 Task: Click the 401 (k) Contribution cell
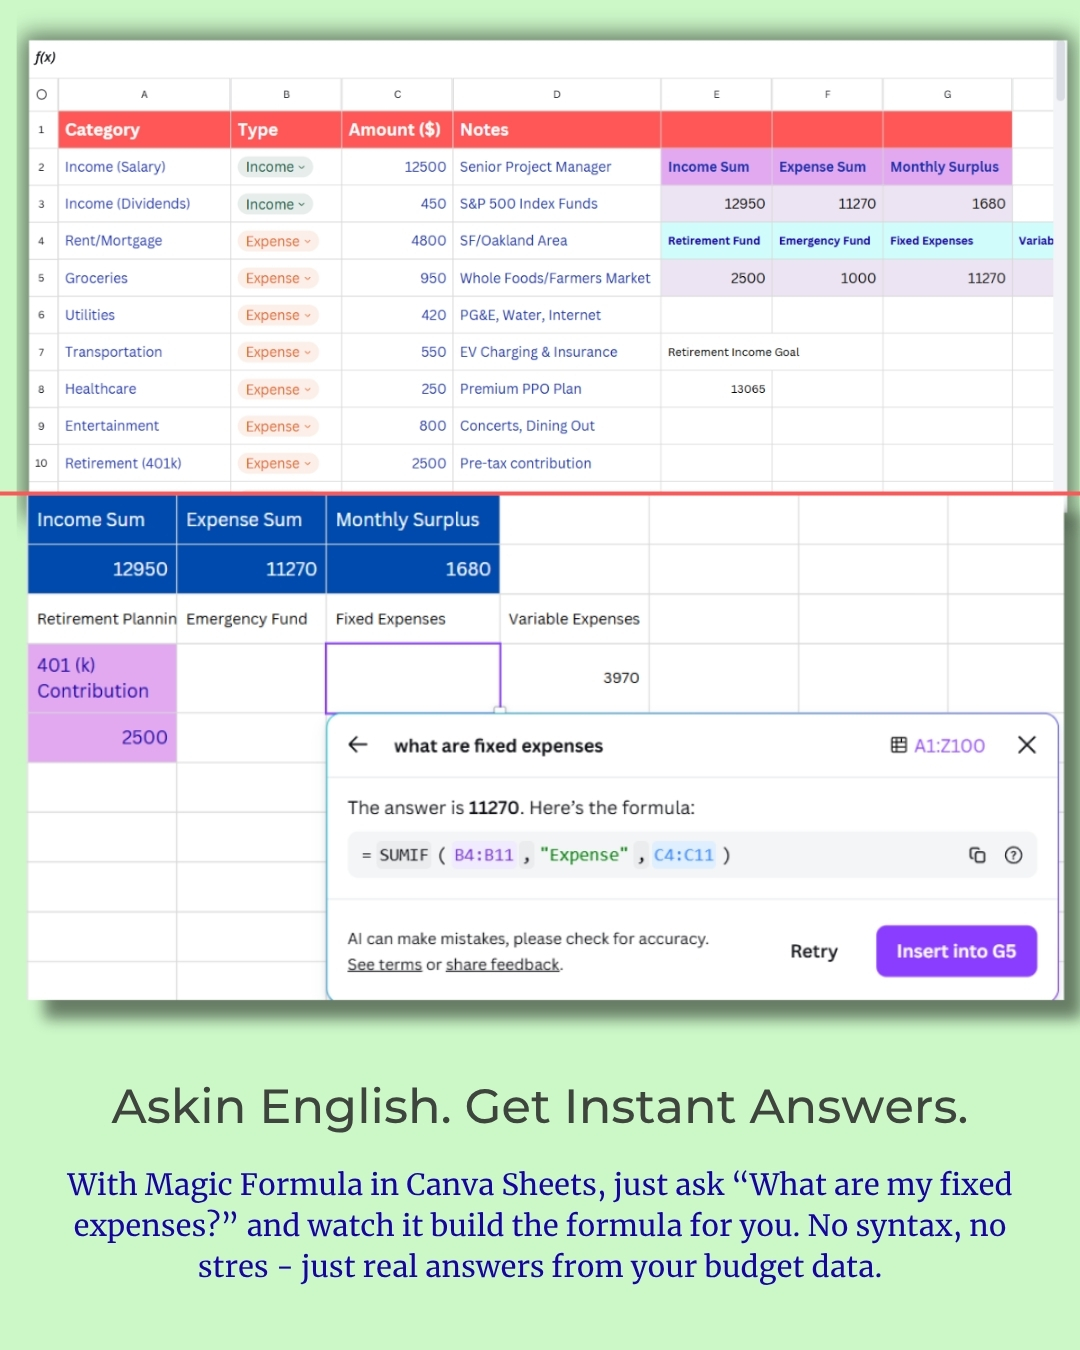click(102, 678)
